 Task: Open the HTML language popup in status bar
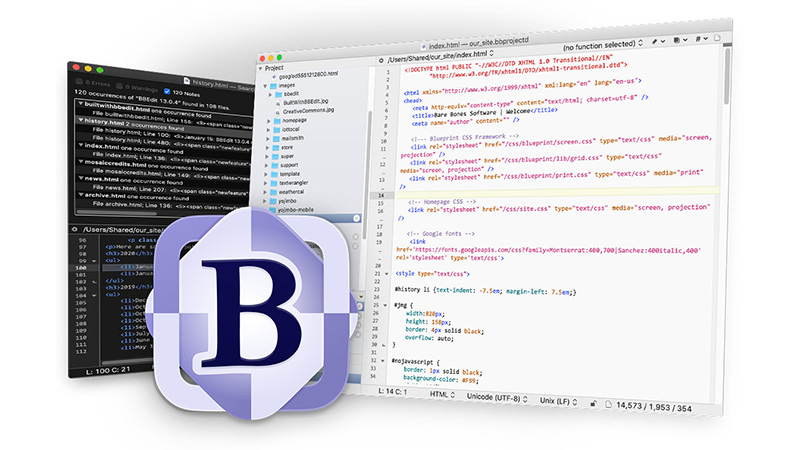(x=442, y=394)
